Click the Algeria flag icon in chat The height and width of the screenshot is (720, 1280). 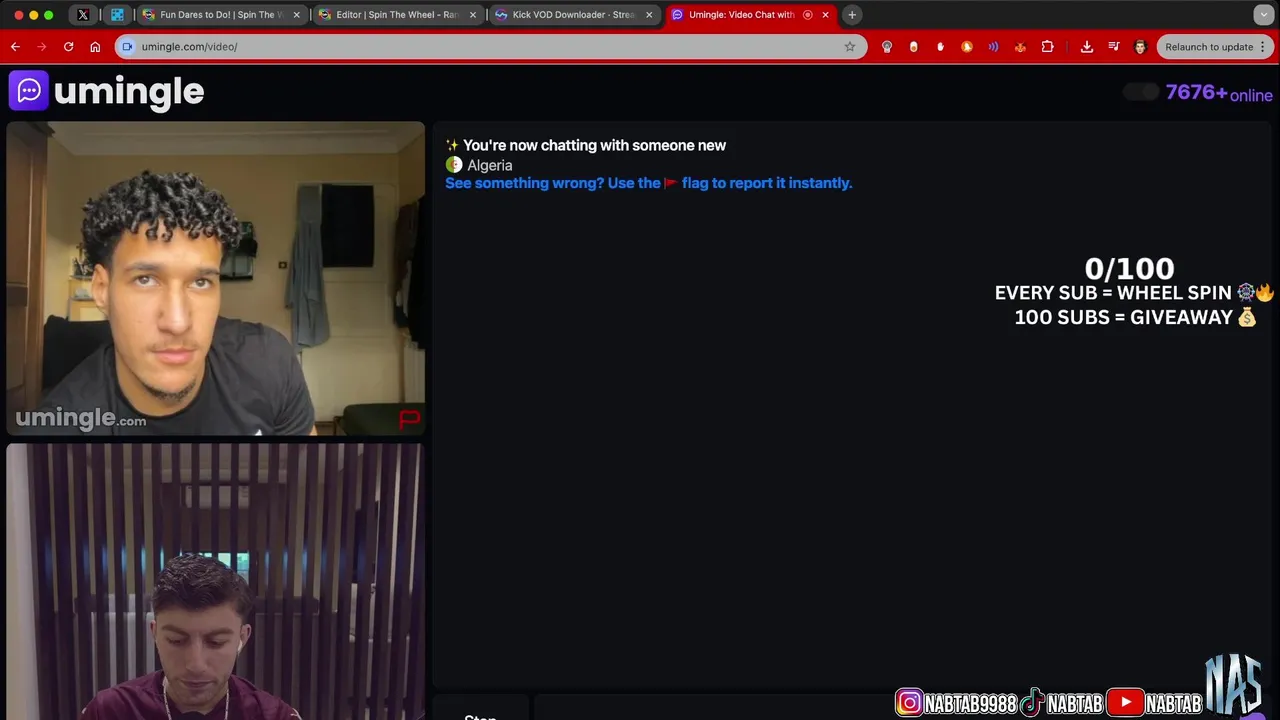click(x=454, y=165)
